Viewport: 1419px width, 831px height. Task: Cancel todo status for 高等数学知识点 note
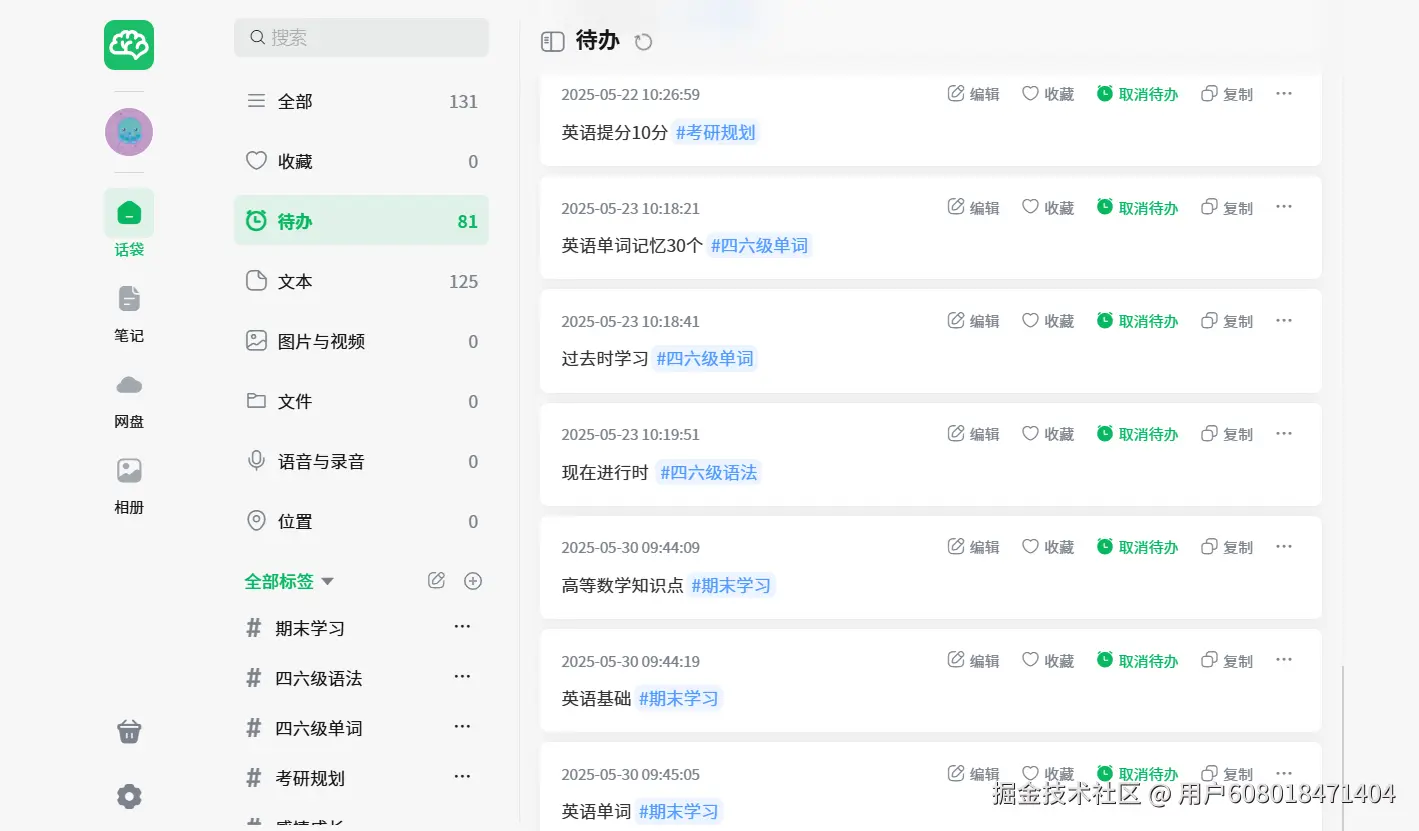tap(1137, 547)
